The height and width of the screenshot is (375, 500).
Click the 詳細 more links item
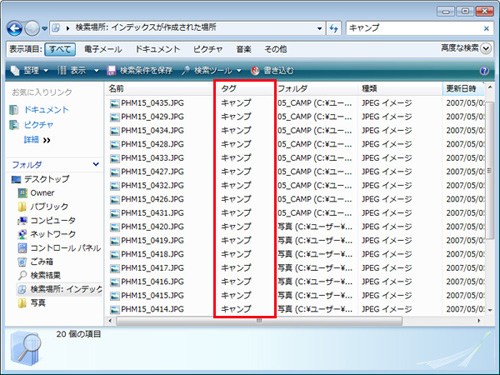coord(37,140)
